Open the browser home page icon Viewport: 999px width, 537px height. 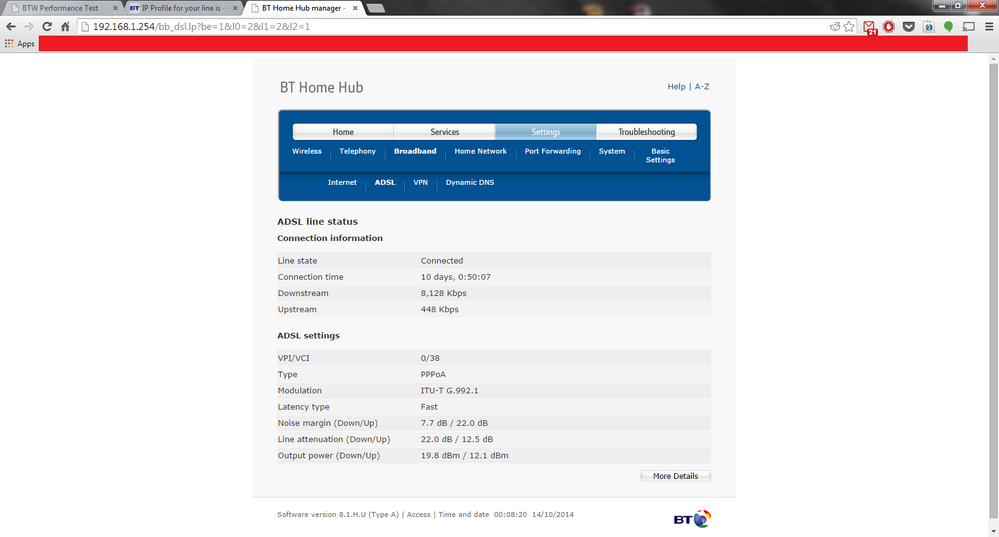pos(65,27)
